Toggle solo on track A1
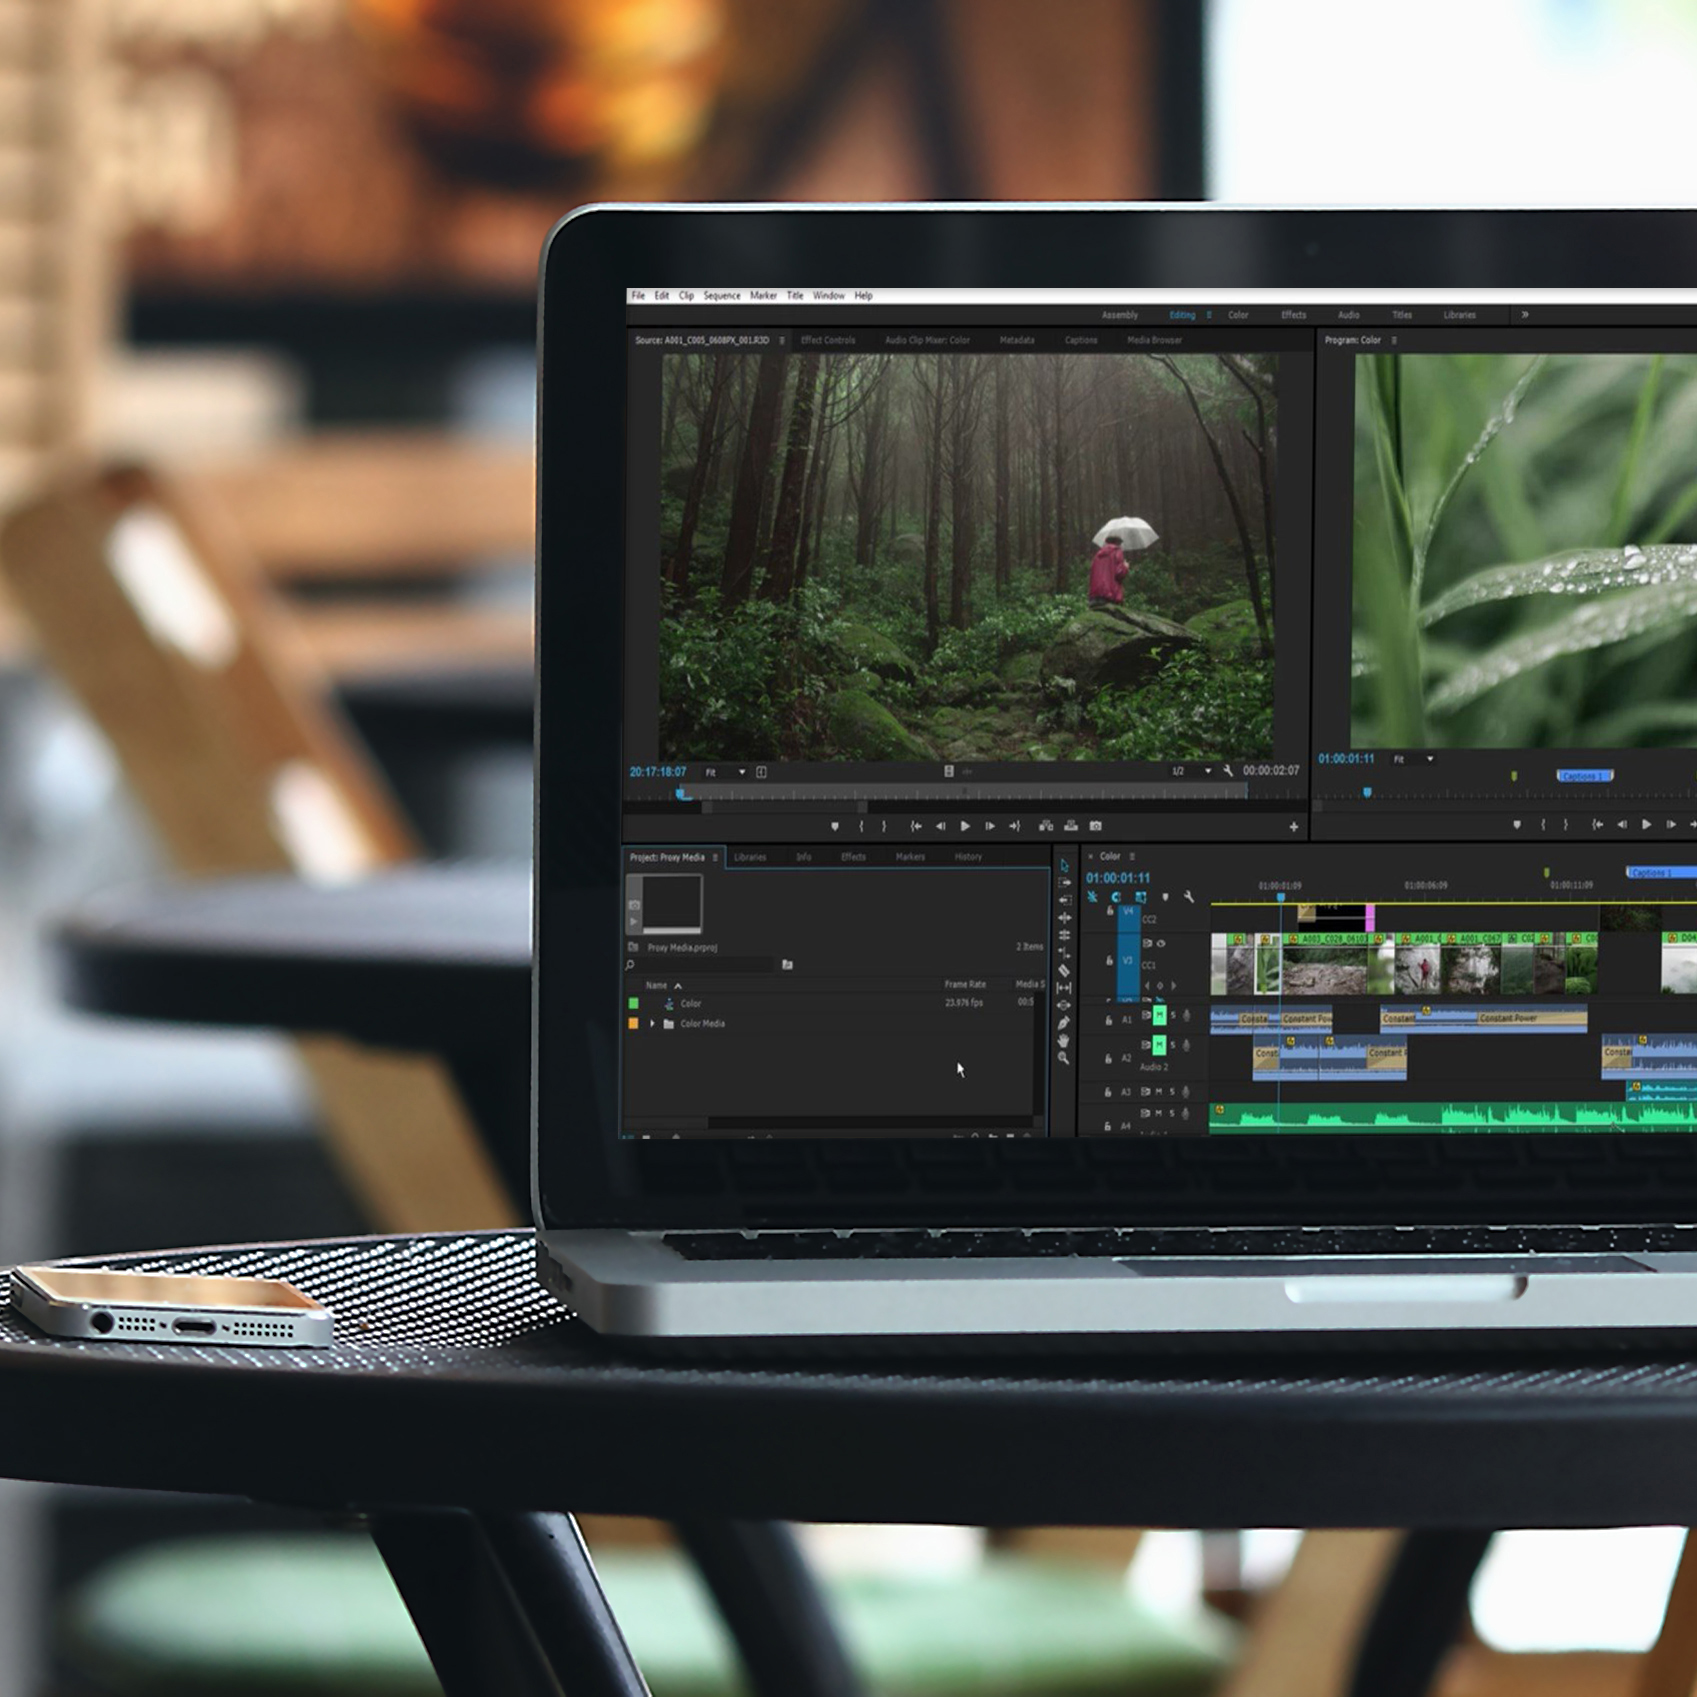 pos(1173,1016)
